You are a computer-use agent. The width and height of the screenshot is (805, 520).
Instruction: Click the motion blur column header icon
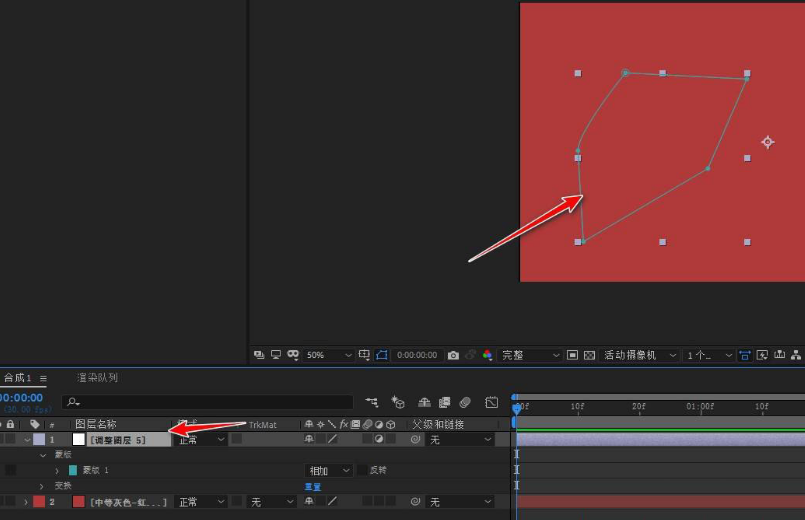(367, 425)
